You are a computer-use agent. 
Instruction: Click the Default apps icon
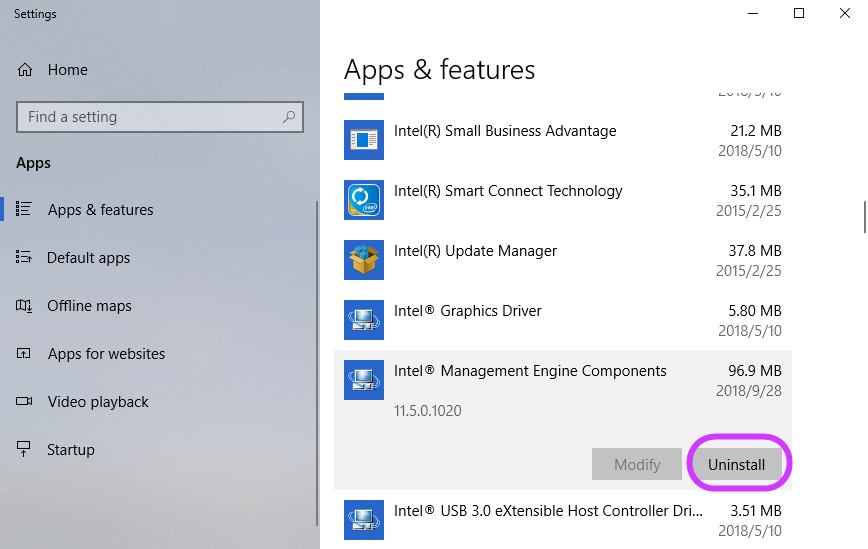(24, 257)
